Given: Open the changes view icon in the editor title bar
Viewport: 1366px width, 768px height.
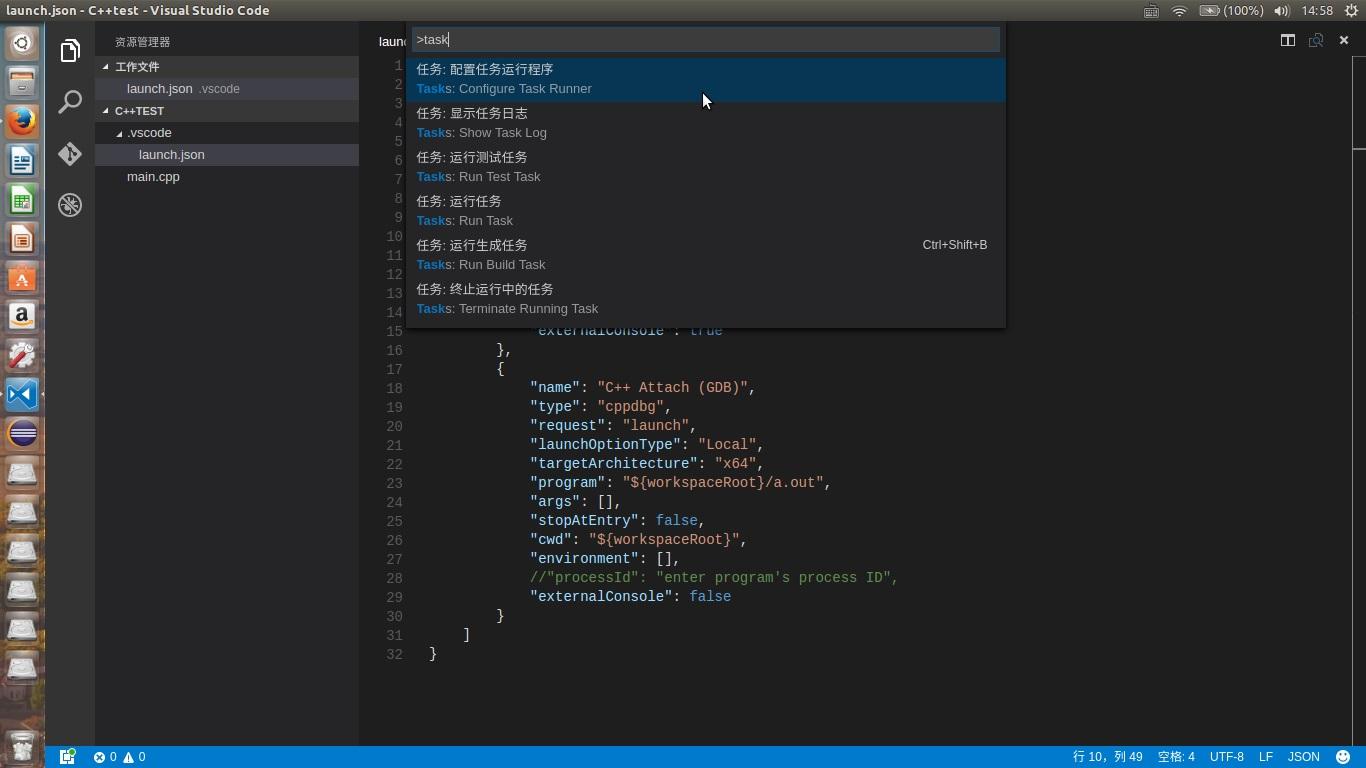Looking at the screenshot, I should tap(1316, 40).
